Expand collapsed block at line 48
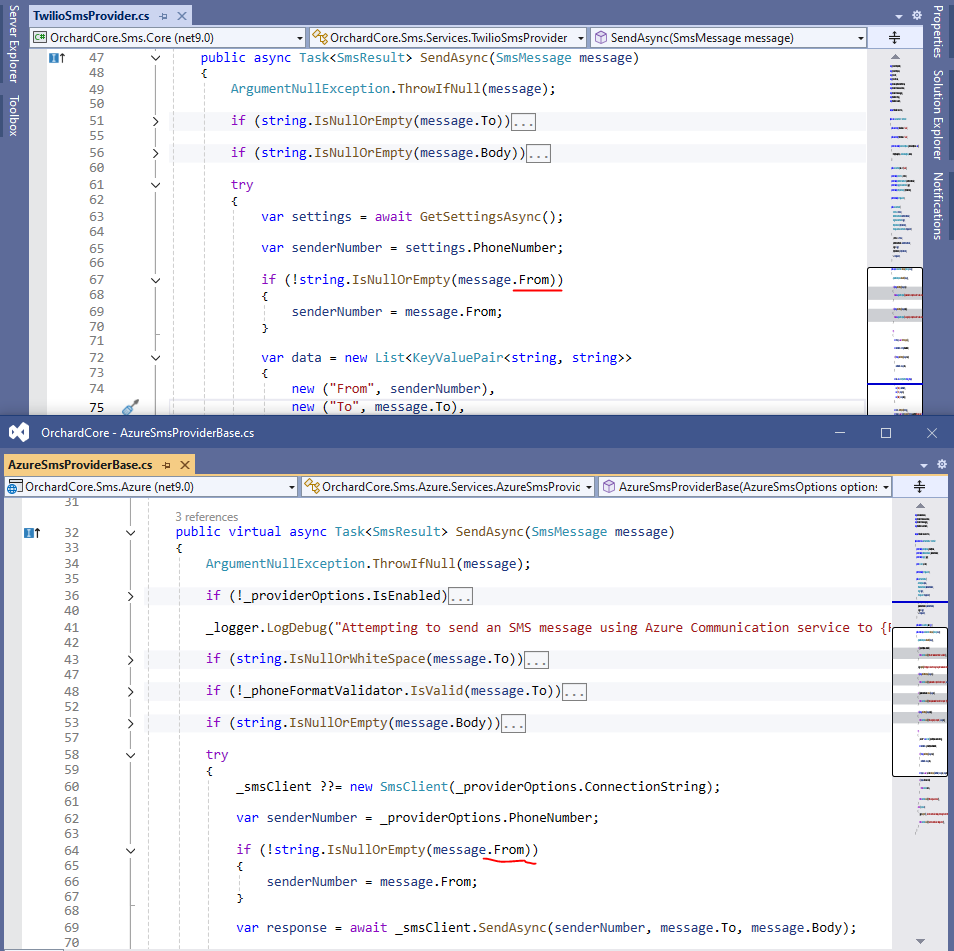954x951 pixels. click(130, 692)
